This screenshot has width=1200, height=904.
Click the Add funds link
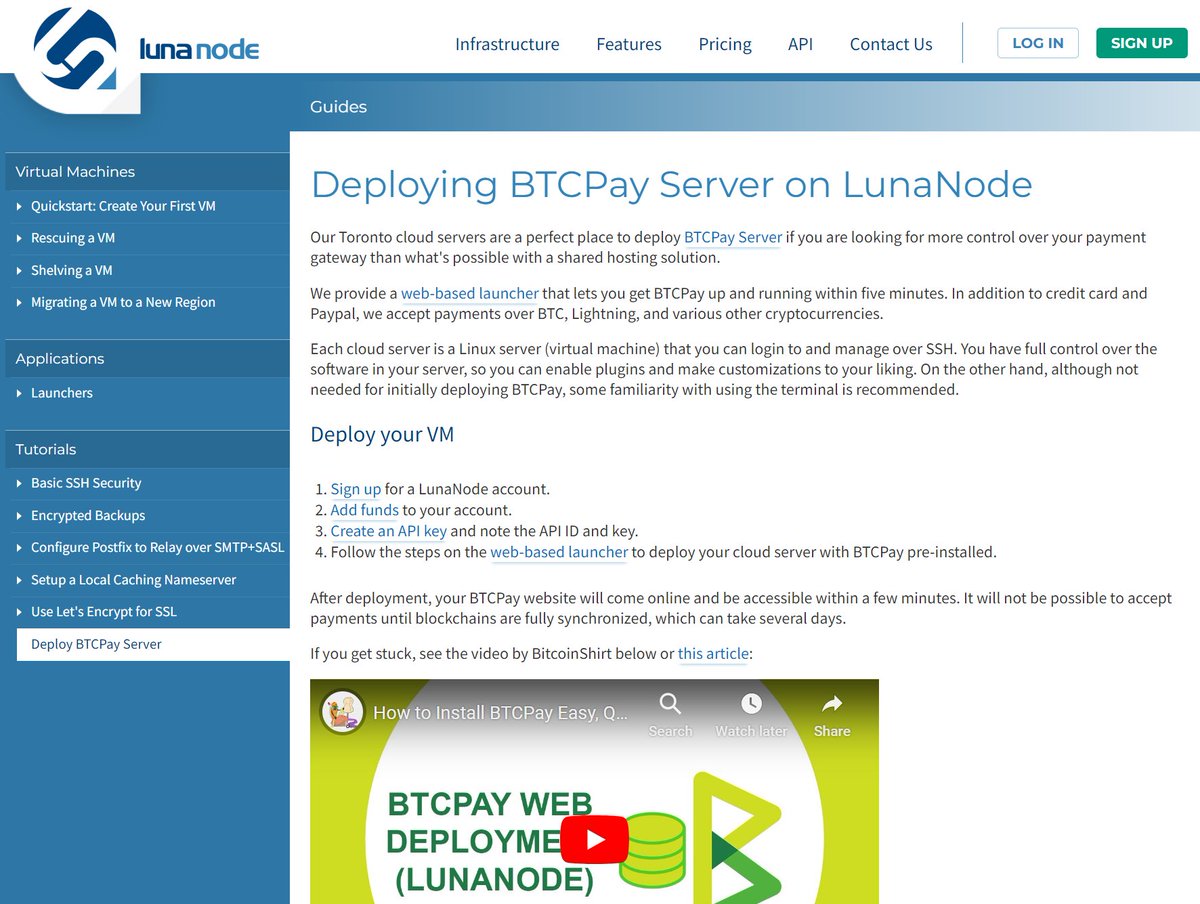(x=364, y=510)
